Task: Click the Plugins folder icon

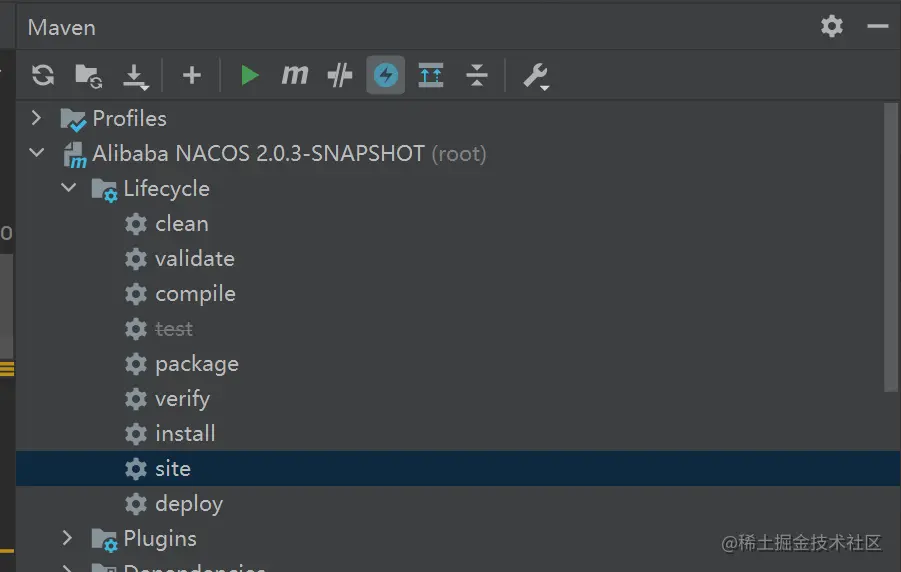Action: 104,540
